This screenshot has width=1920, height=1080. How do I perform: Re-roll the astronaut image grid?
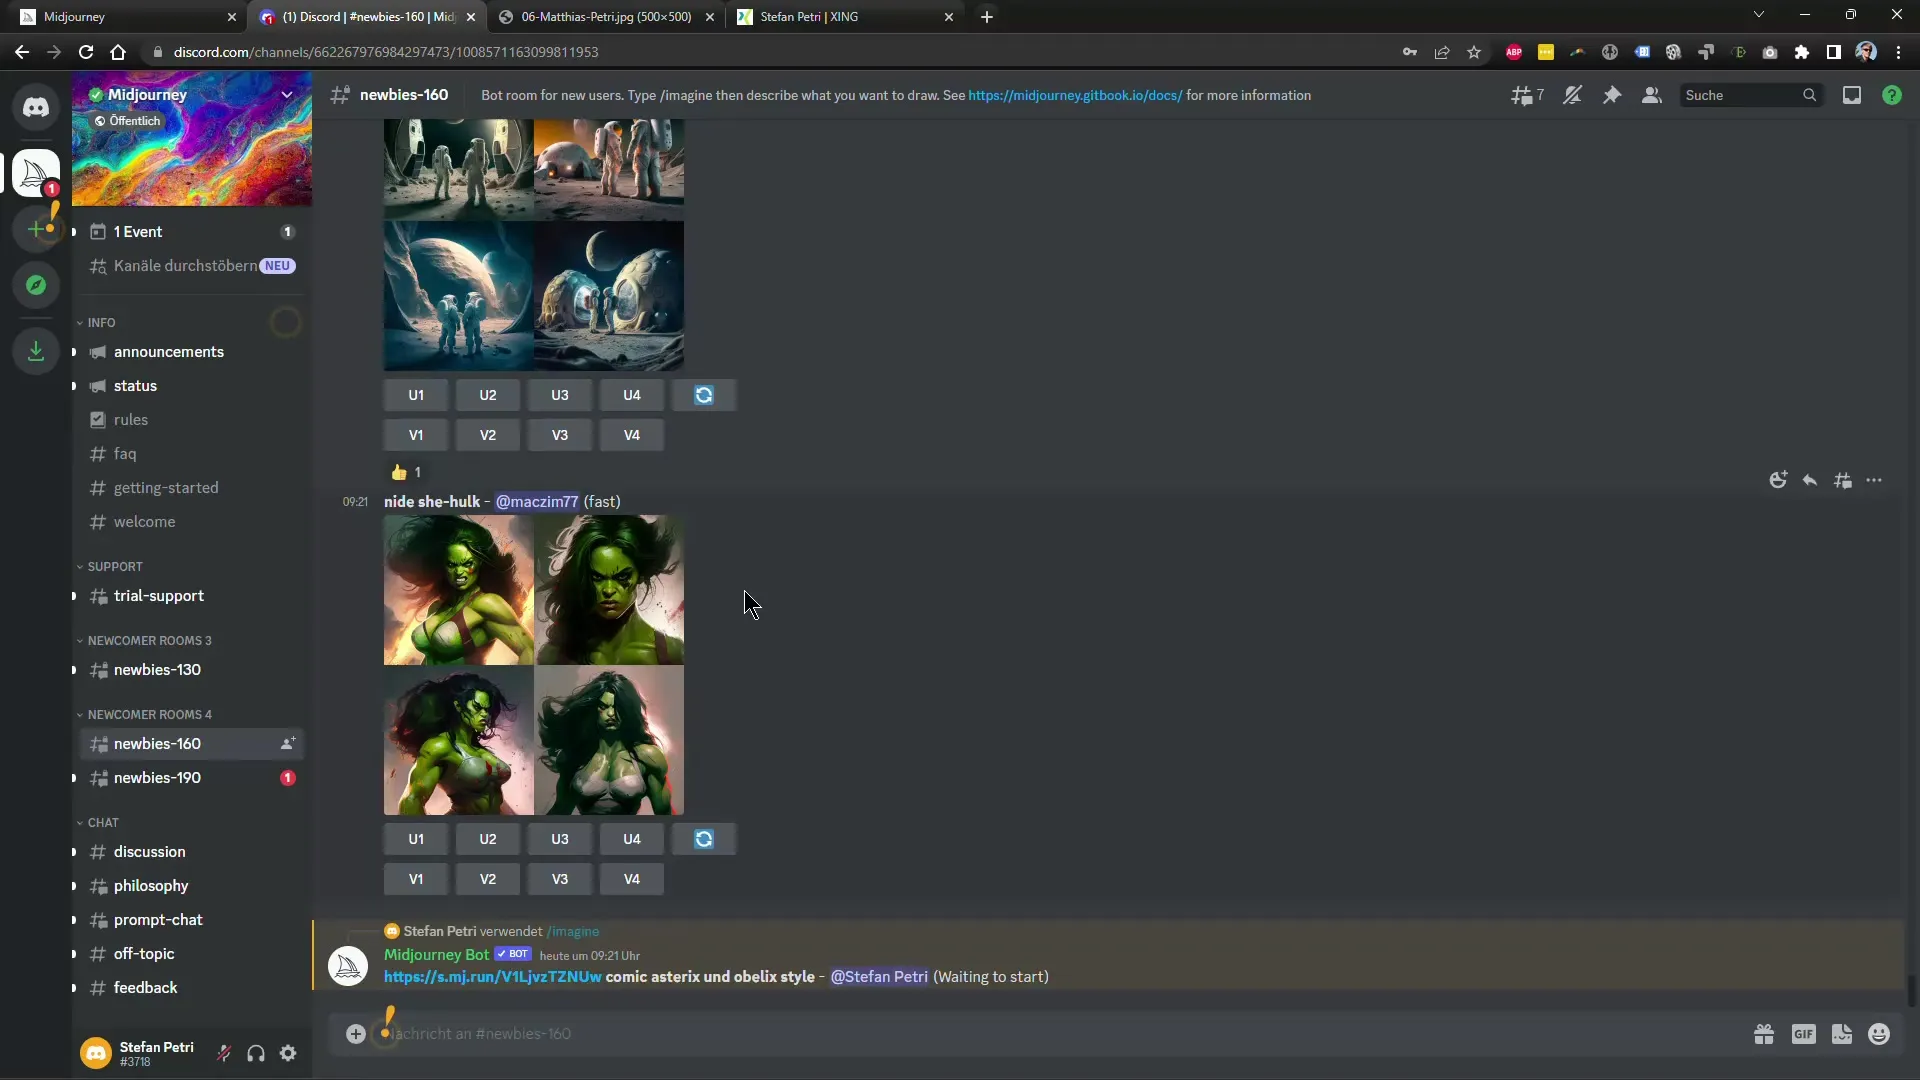click(704, 395)
